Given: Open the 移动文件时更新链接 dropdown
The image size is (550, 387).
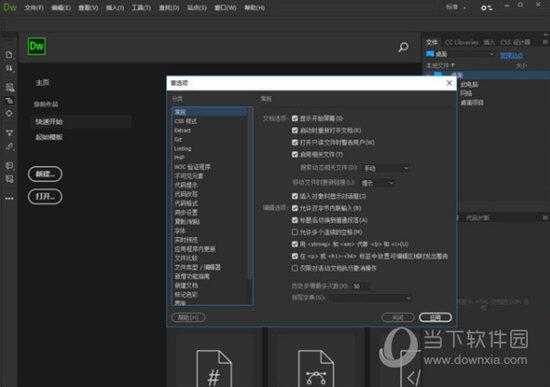Looking at the screenshot, I should tap(378, 183).
